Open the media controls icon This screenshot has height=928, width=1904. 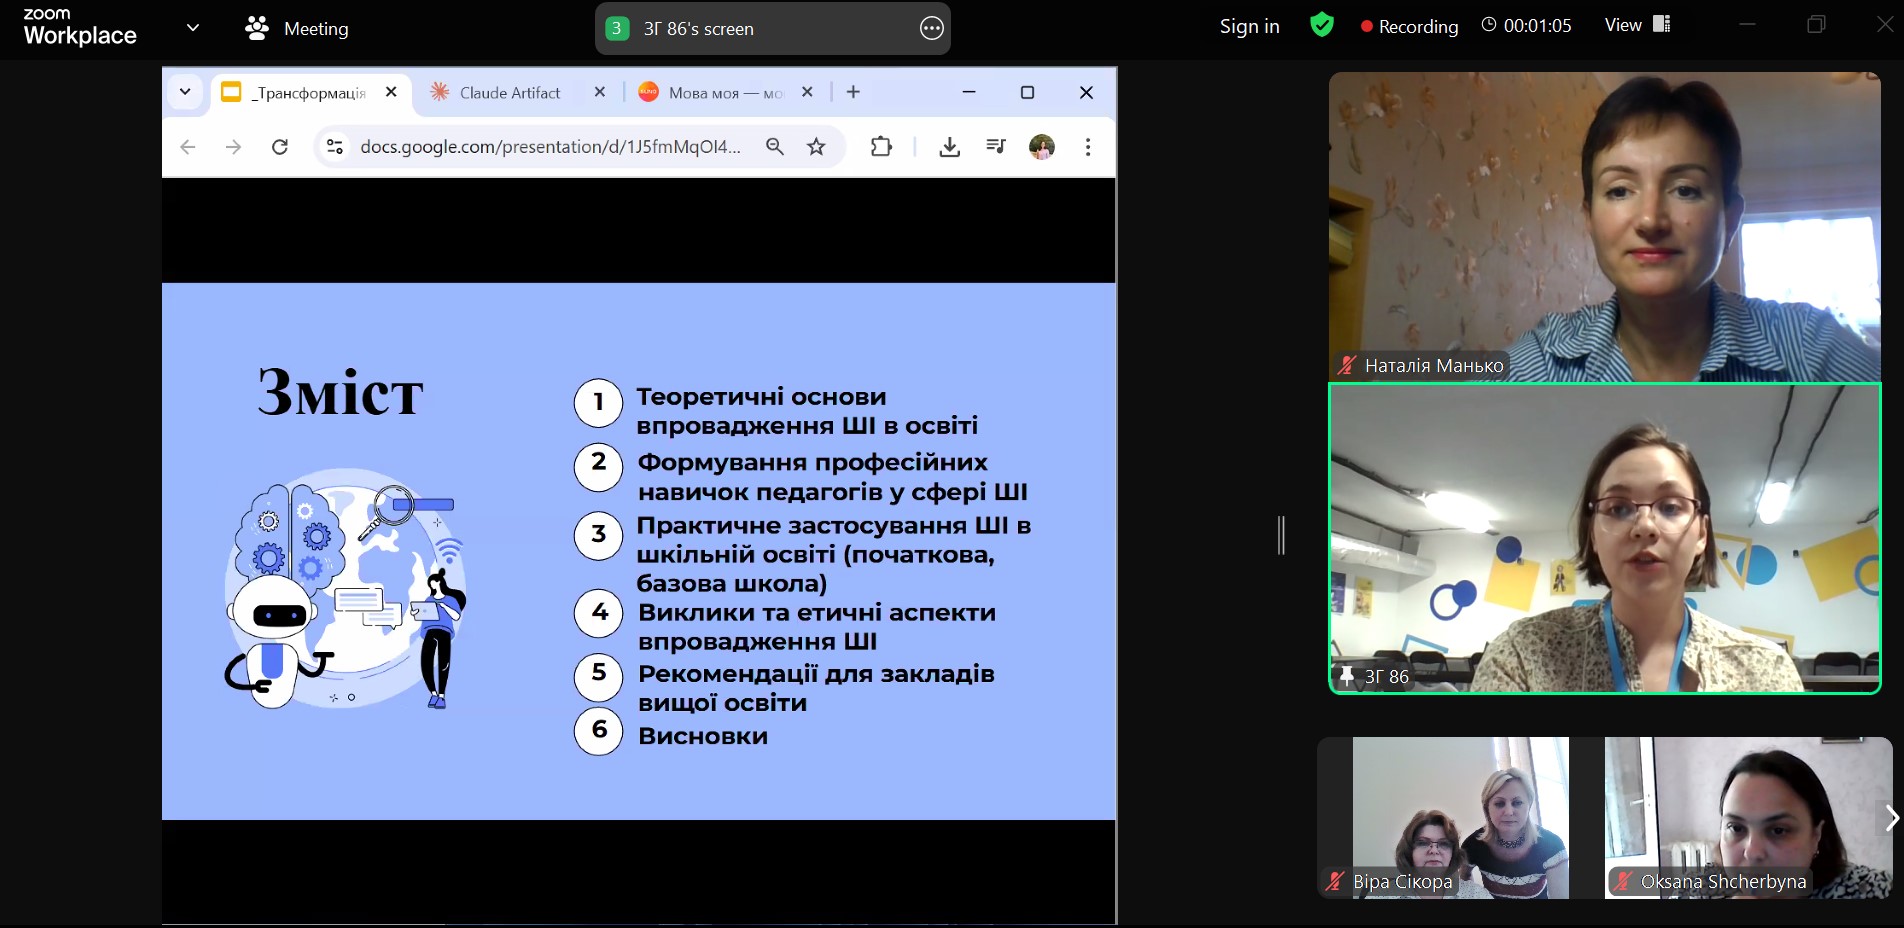[x=996, y=147]
